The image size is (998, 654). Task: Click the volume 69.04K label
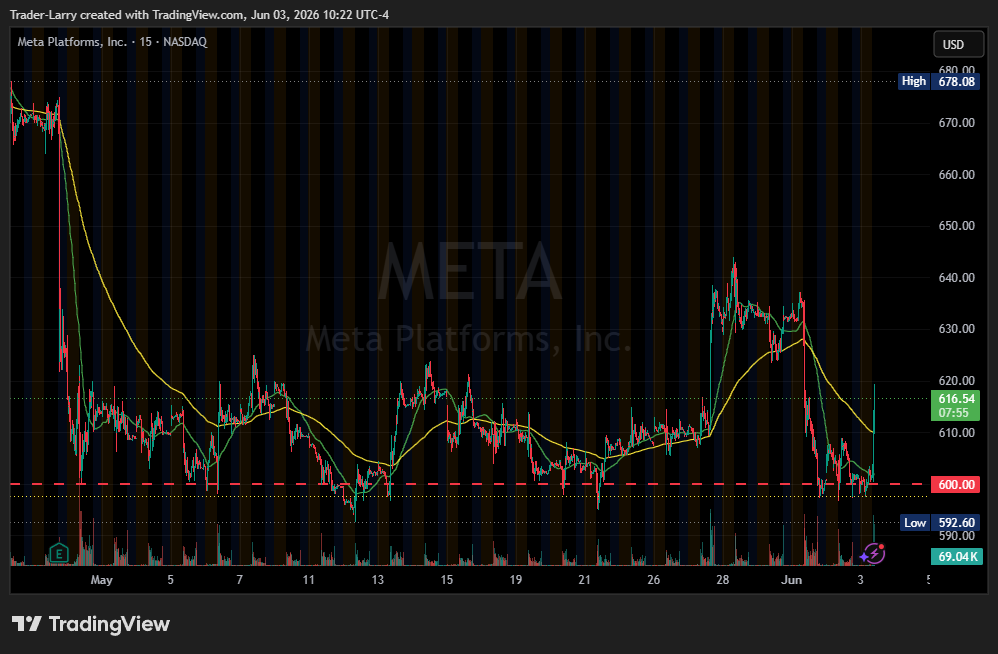(956, 557)
